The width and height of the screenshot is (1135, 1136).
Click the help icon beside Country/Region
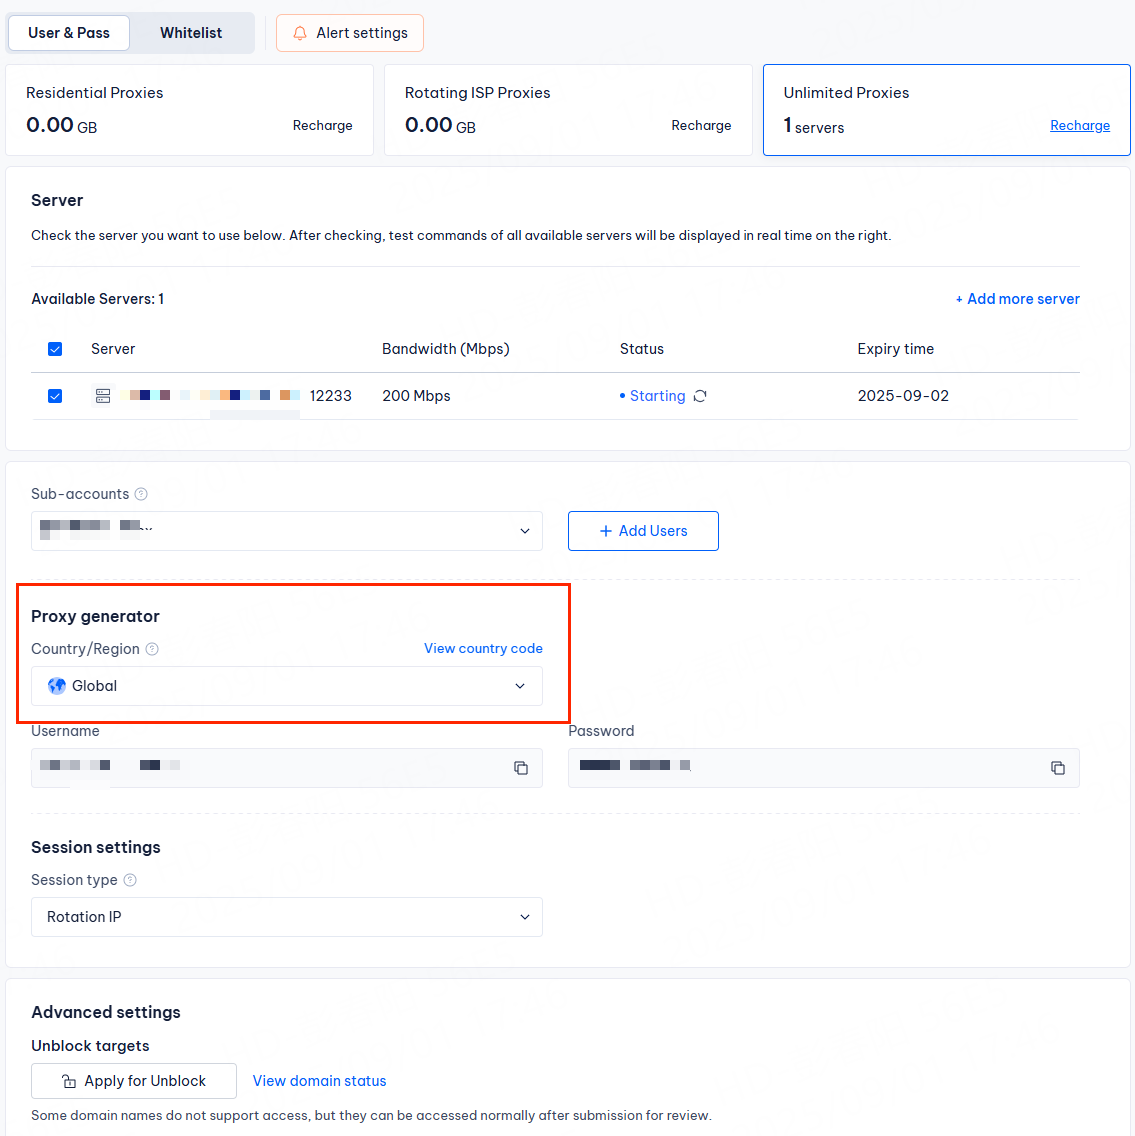coord(152,649)
